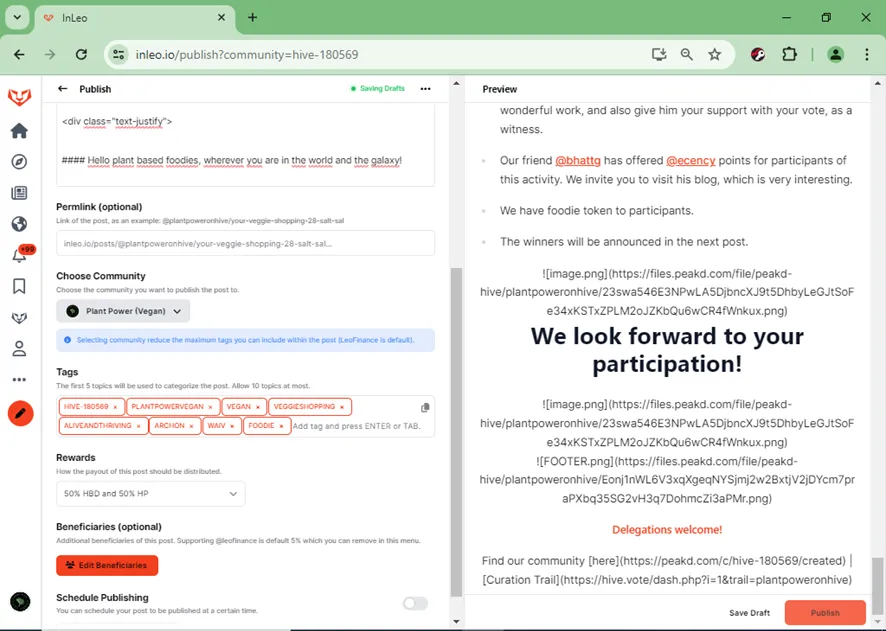This screenshot has height=631, width=886.
Task: Open the user avatar at sidebar bottom
Action: tap(20, 602)
